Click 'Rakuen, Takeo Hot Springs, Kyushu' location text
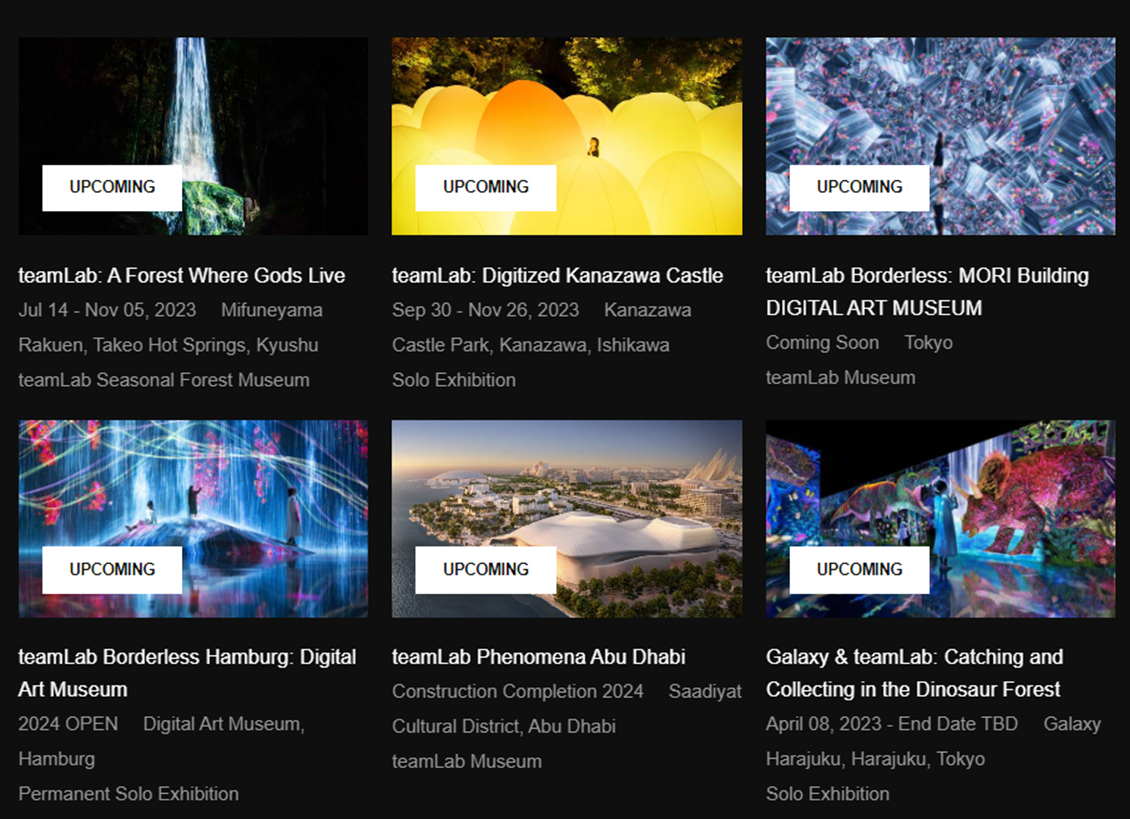The image size is (1130, 819). (169, 345)
